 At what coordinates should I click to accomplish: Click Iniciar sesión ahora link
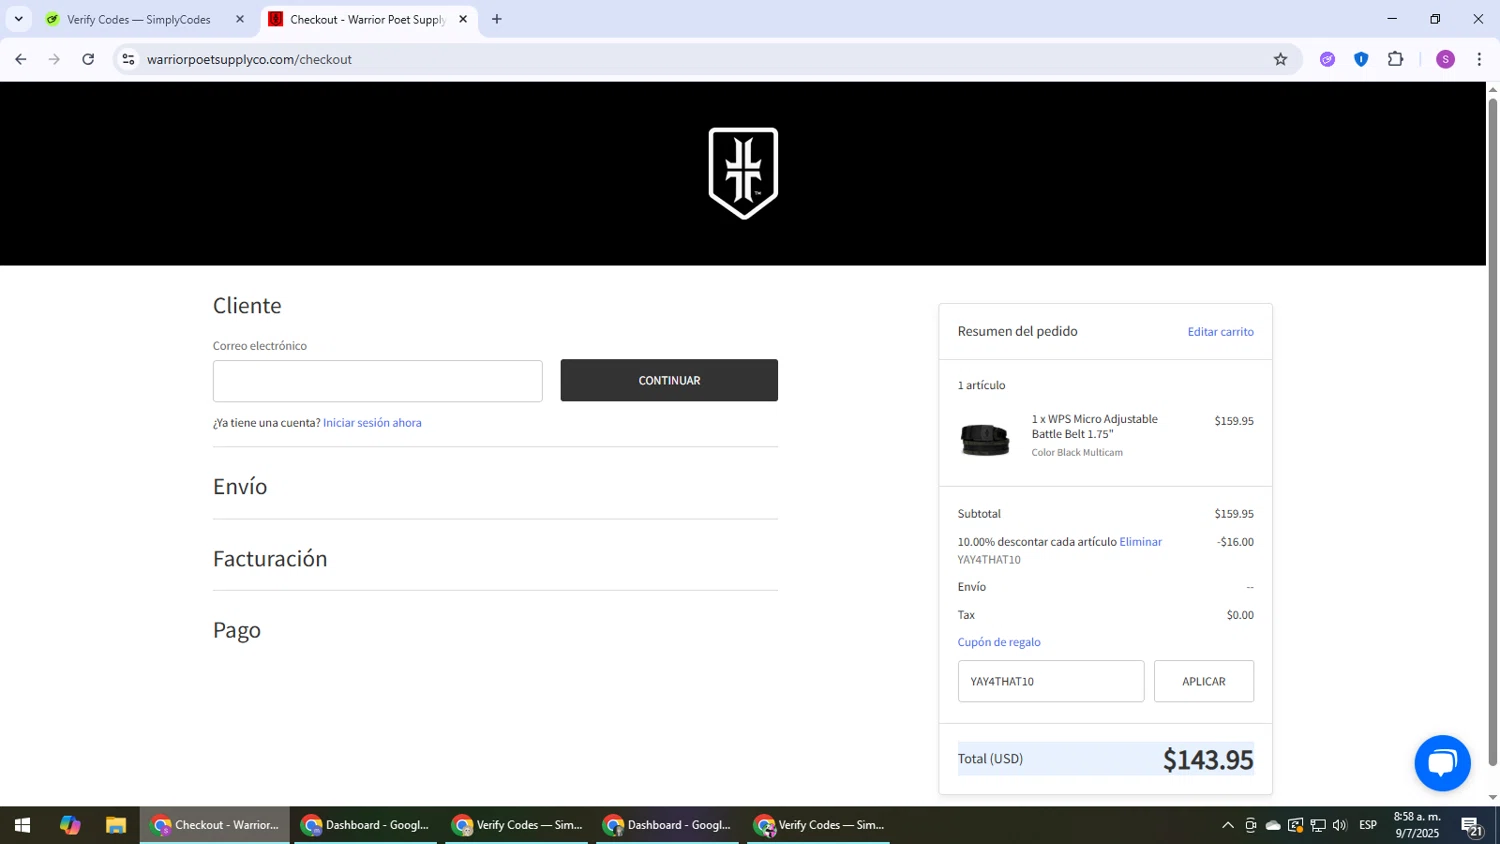(x=372, y=423)
